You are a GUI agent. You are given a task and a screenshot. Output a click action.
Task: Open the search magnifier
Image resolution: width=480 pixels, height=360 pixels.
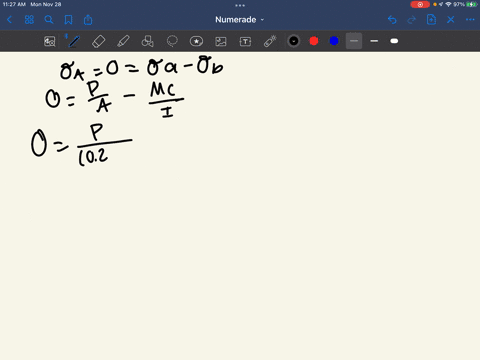[x=49, y=20]
